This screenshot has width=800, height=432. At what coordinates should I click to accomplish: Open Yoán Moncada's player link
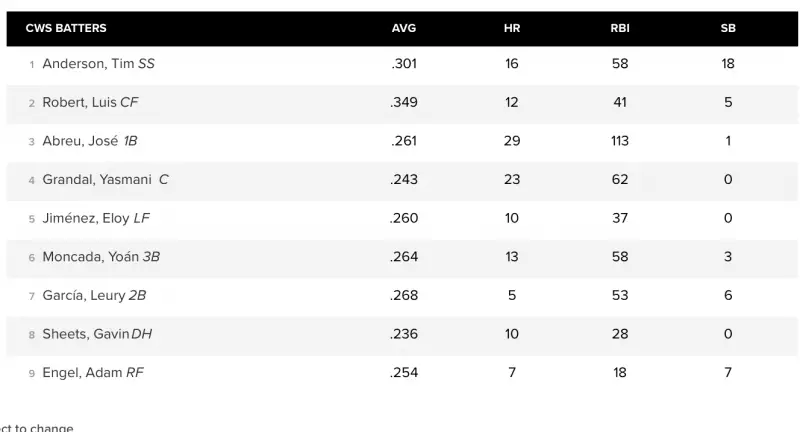coord(90,257)
